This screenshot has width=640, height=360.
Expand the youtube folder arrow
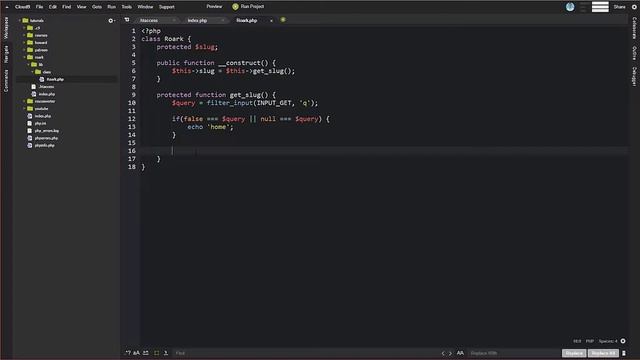[x=24, y=109]
